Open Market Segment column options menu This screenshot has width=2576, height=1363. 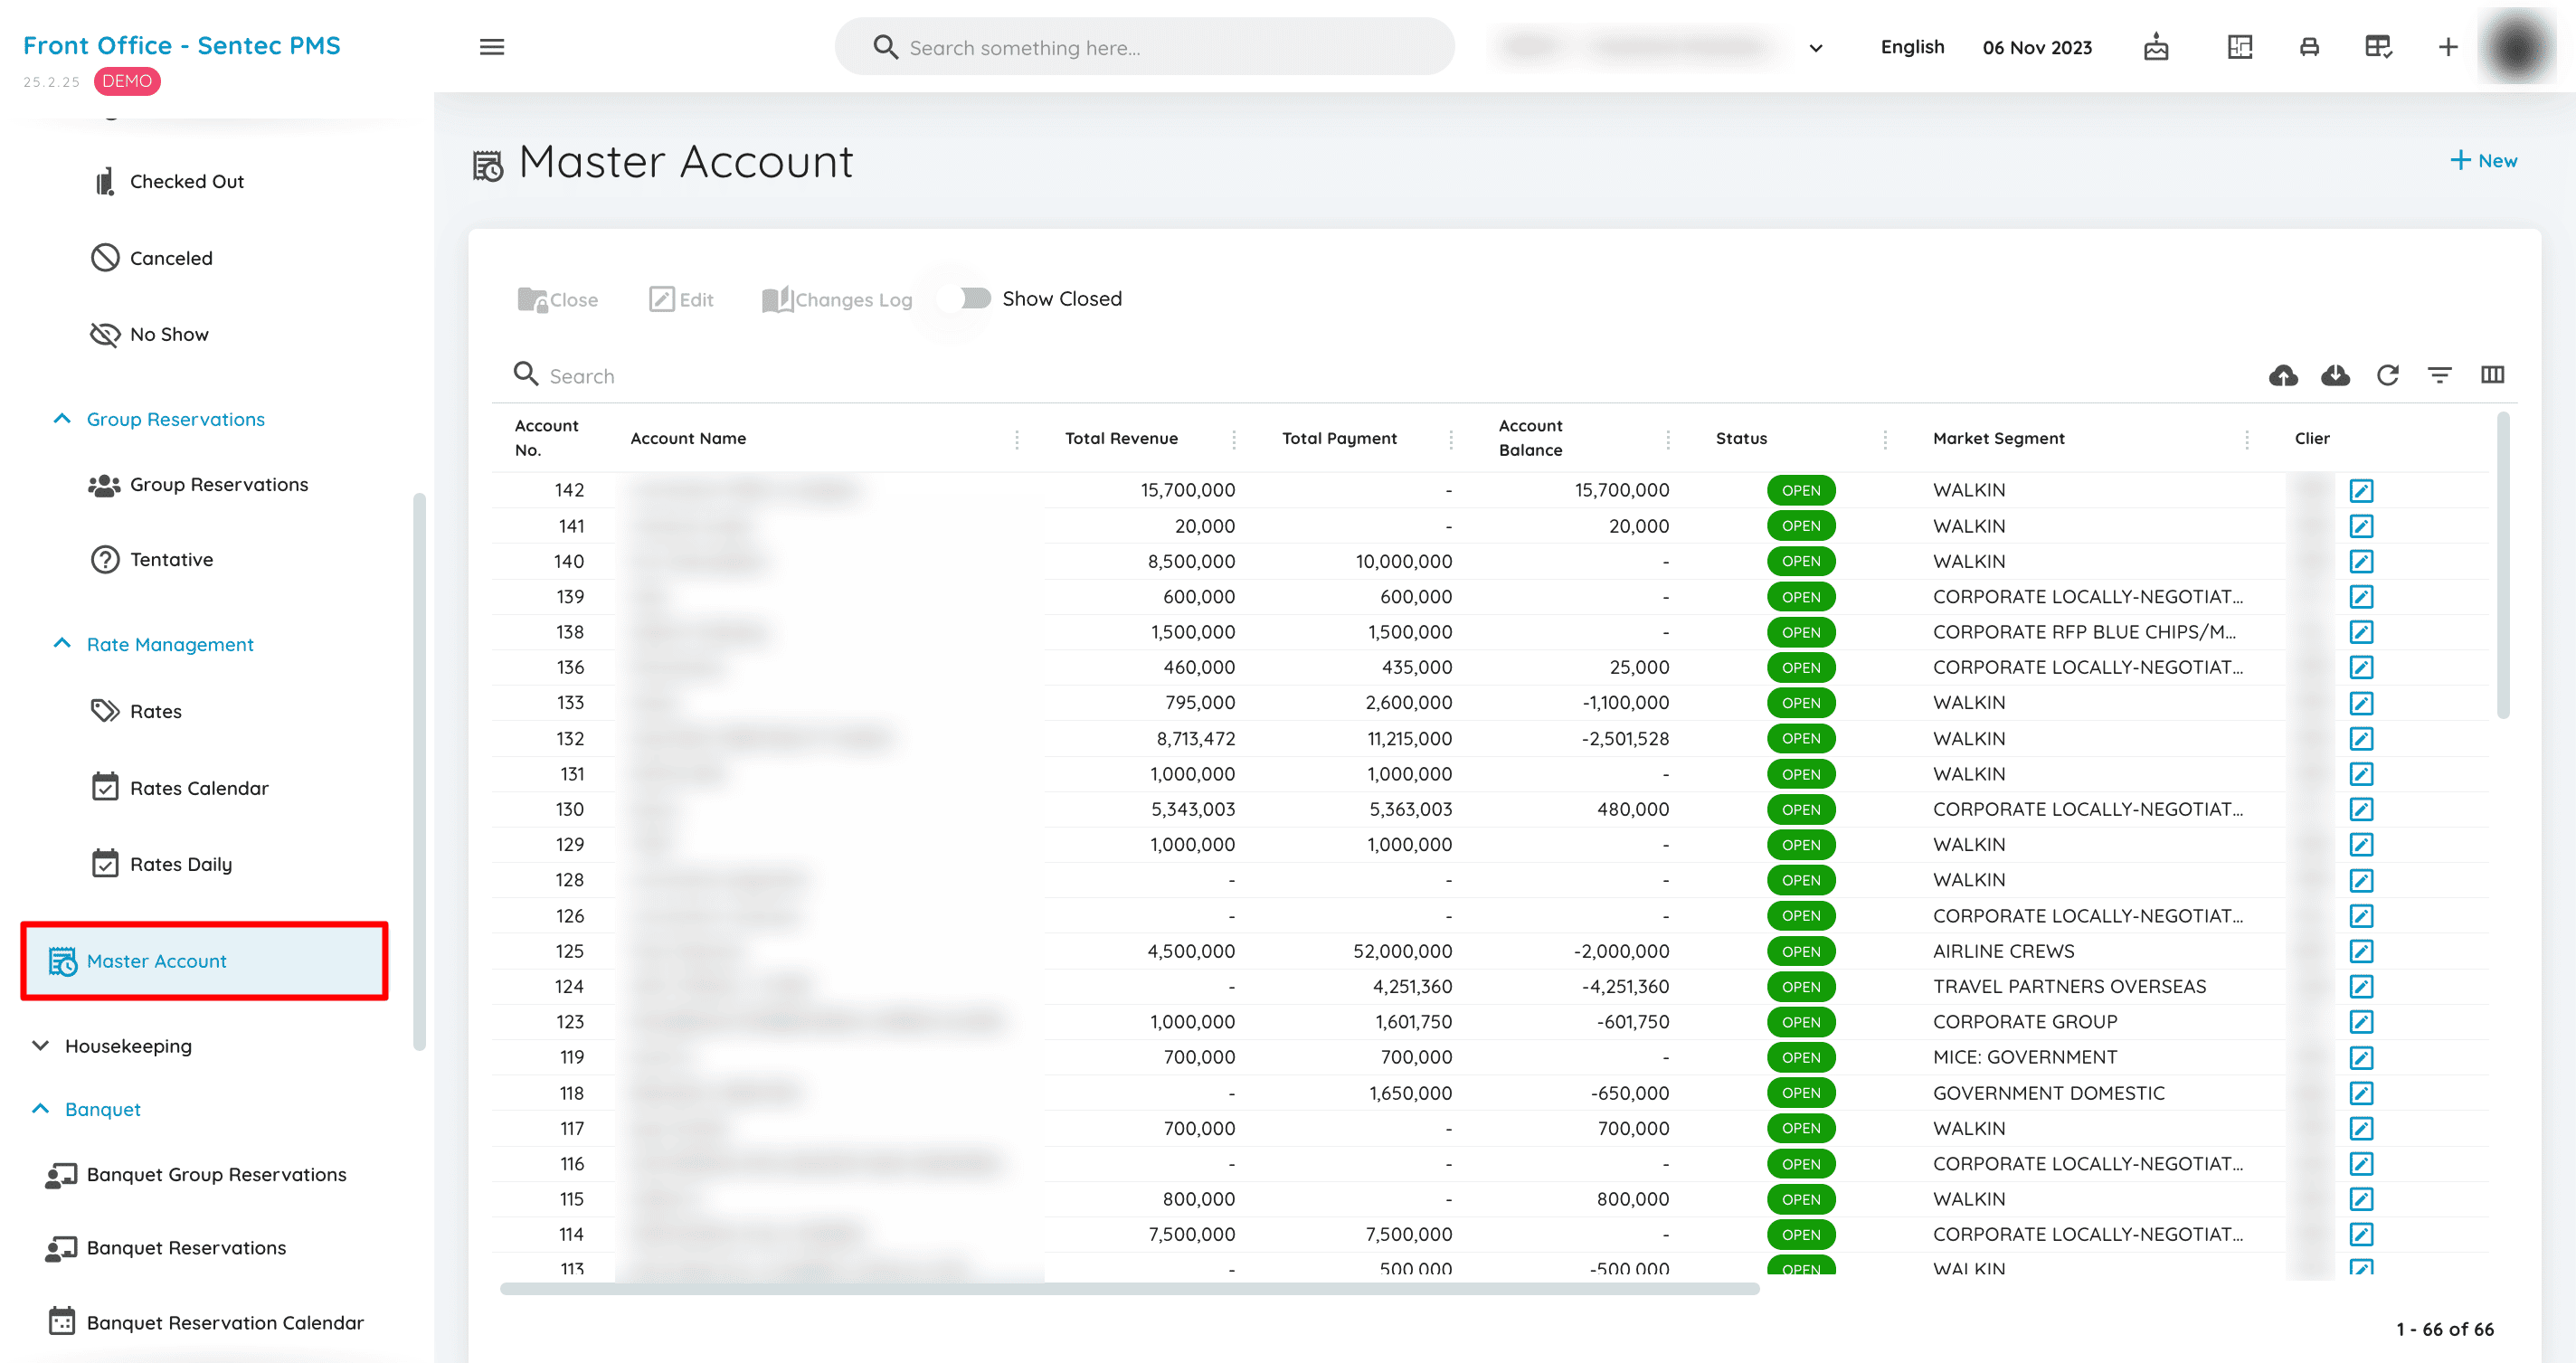[2247, 439]
